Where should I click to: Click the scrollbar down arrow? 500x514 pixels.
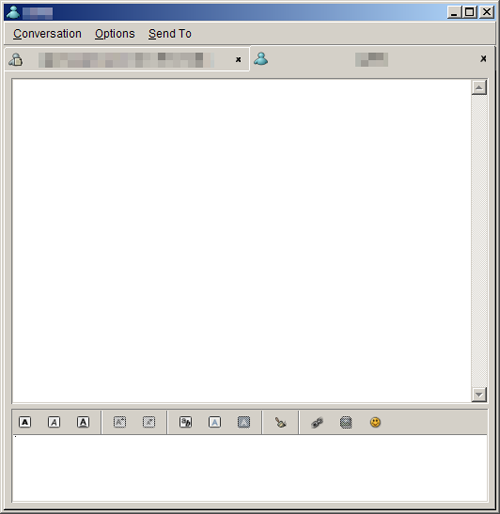479,395
